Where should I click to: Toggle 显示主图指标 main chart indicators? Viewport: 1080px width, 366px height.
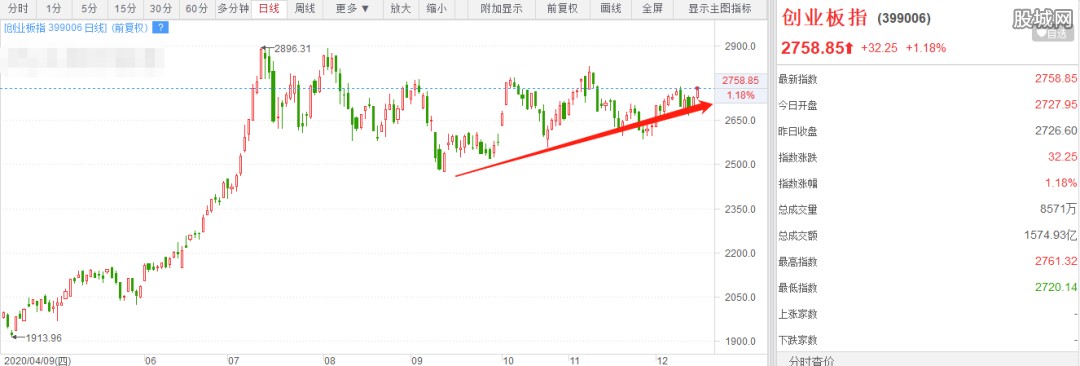(x=719, y=9)
